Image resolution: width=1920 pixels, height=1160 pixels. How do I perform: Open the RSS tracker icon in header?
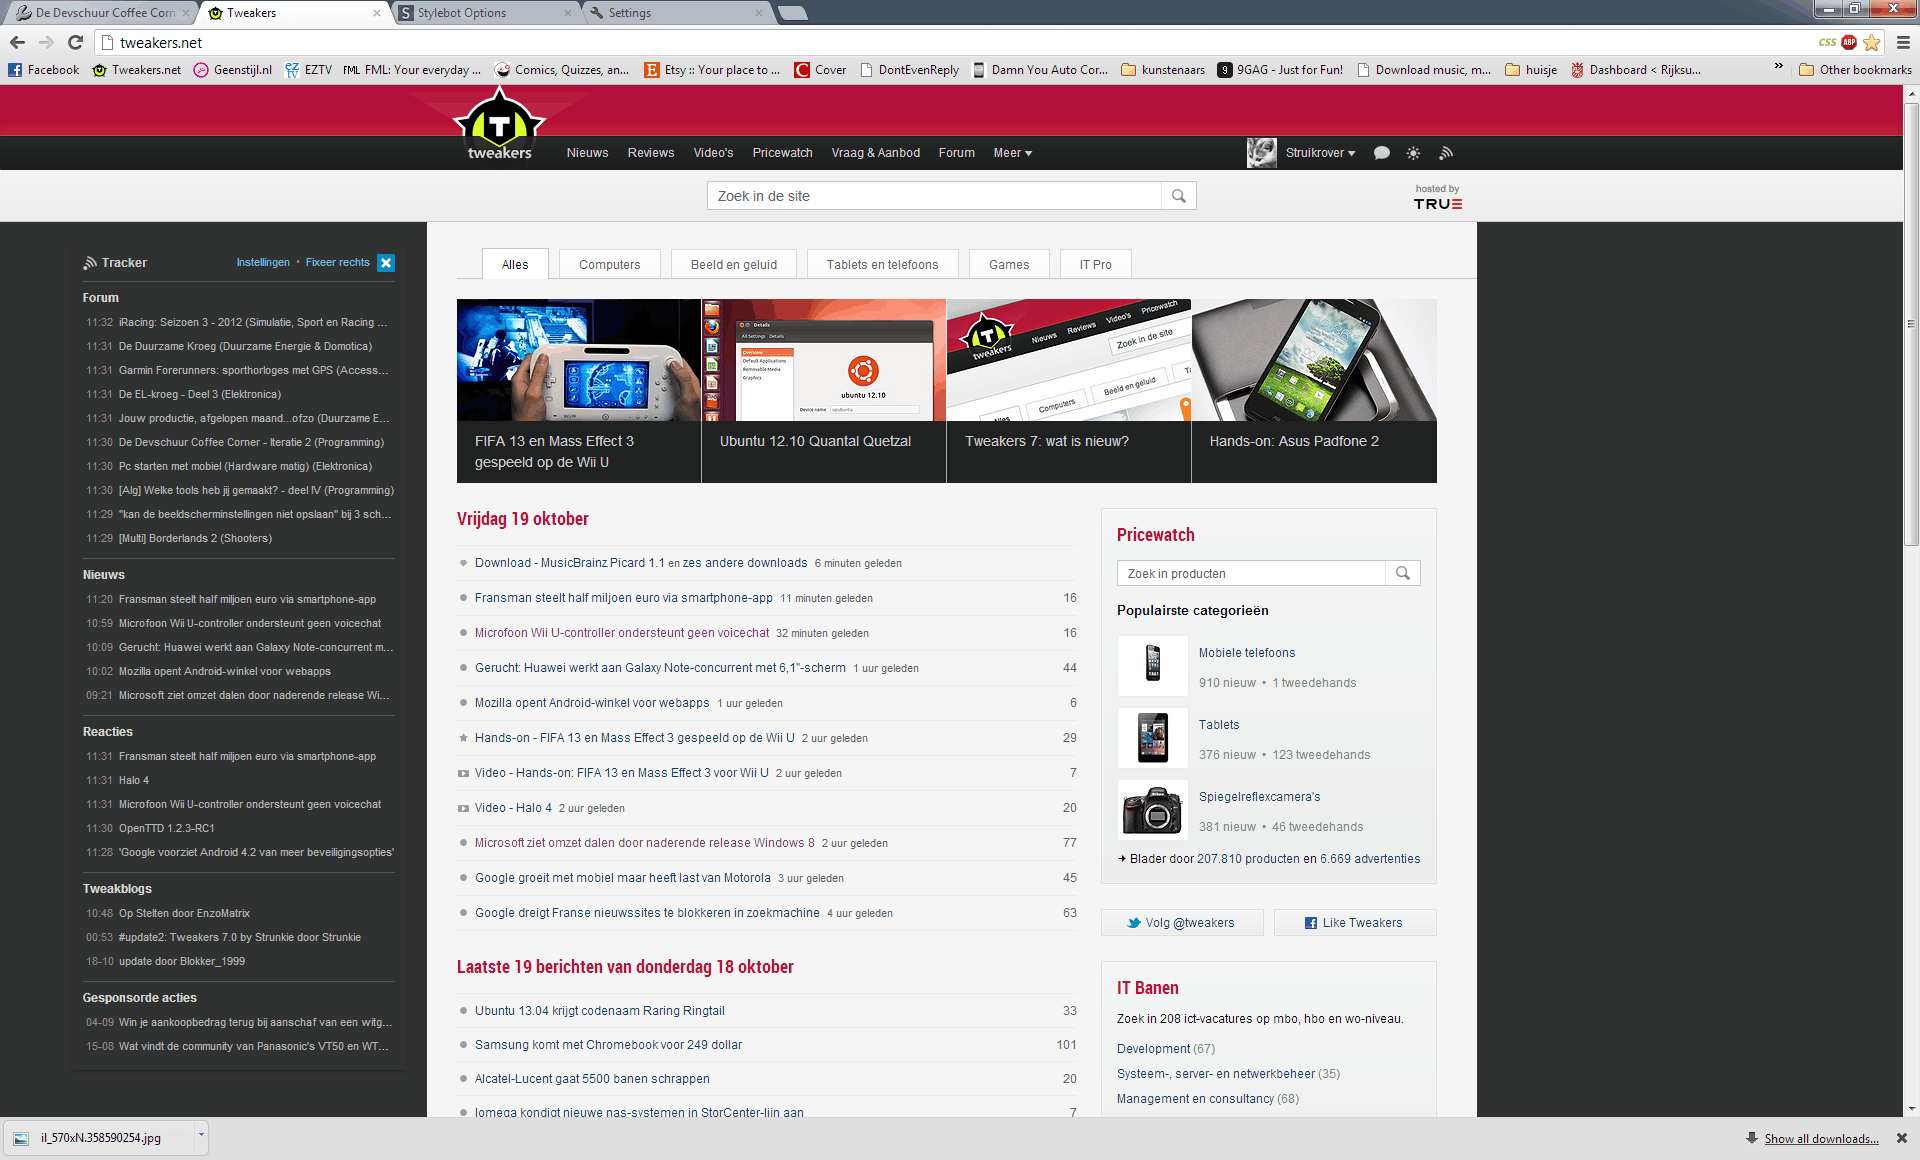pos(1446,153)
